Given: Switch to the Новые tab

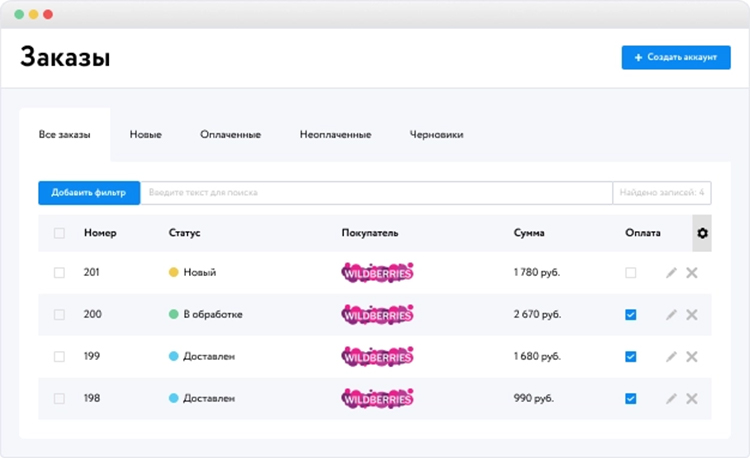Looking at the screenshot, I should [145, 134].
